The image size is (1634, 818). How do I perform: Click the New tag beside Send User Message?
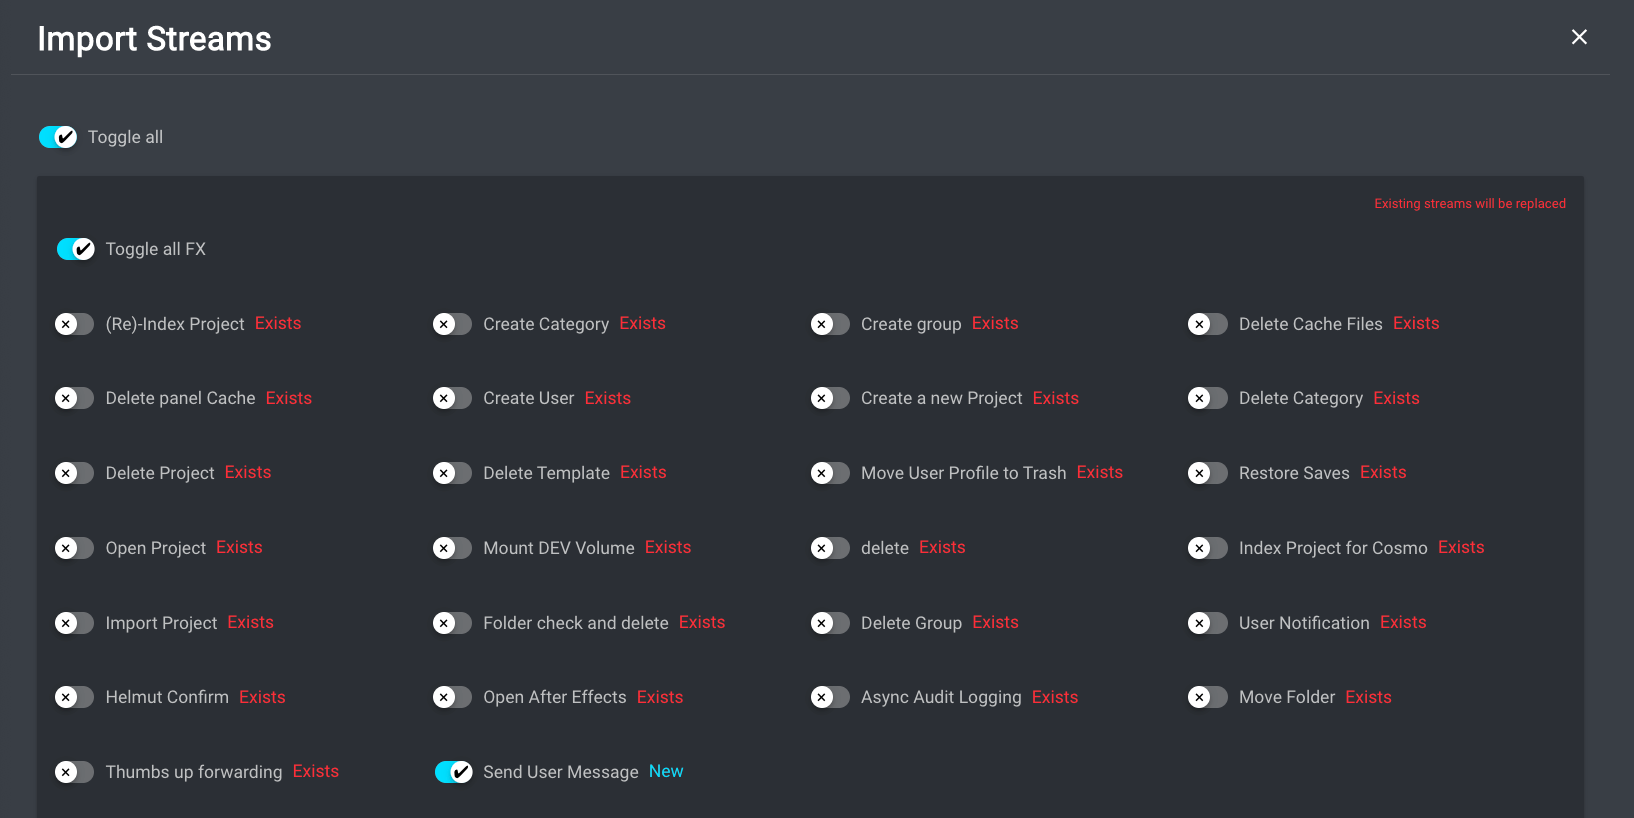666,771
